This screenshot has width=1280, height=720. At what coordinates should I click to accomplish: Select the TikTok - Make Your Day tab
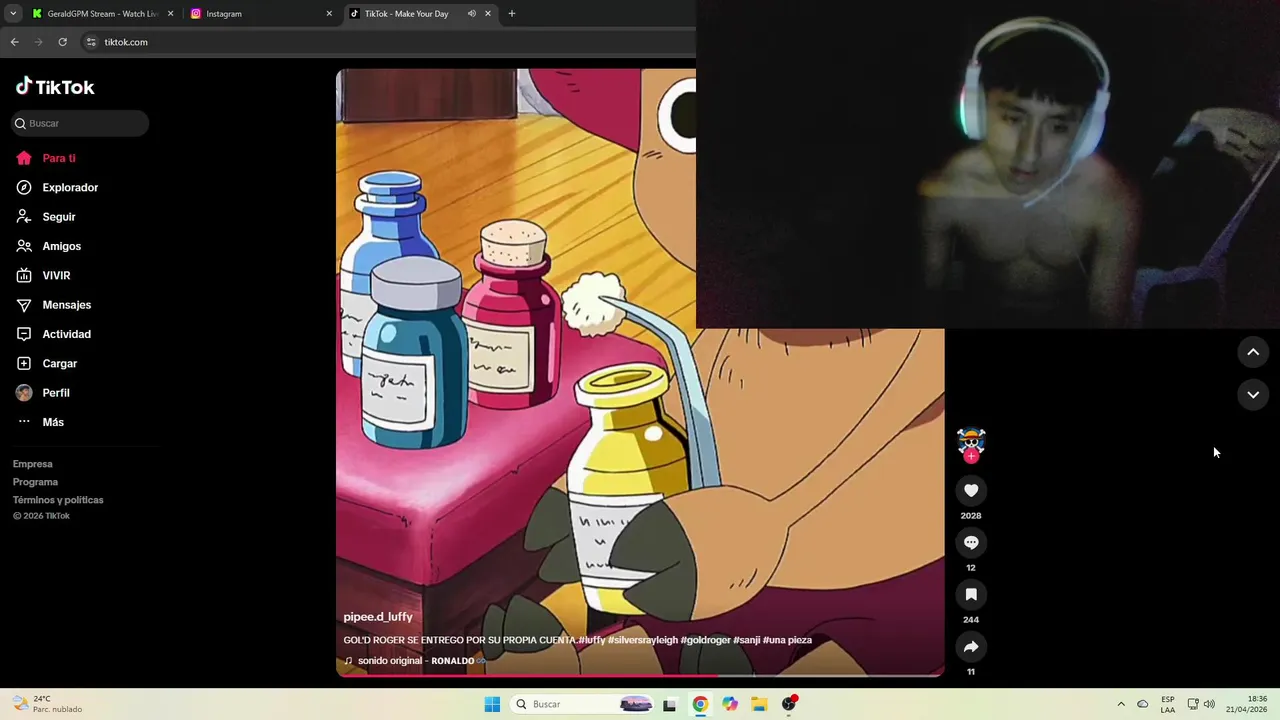(x=405, y=14)
